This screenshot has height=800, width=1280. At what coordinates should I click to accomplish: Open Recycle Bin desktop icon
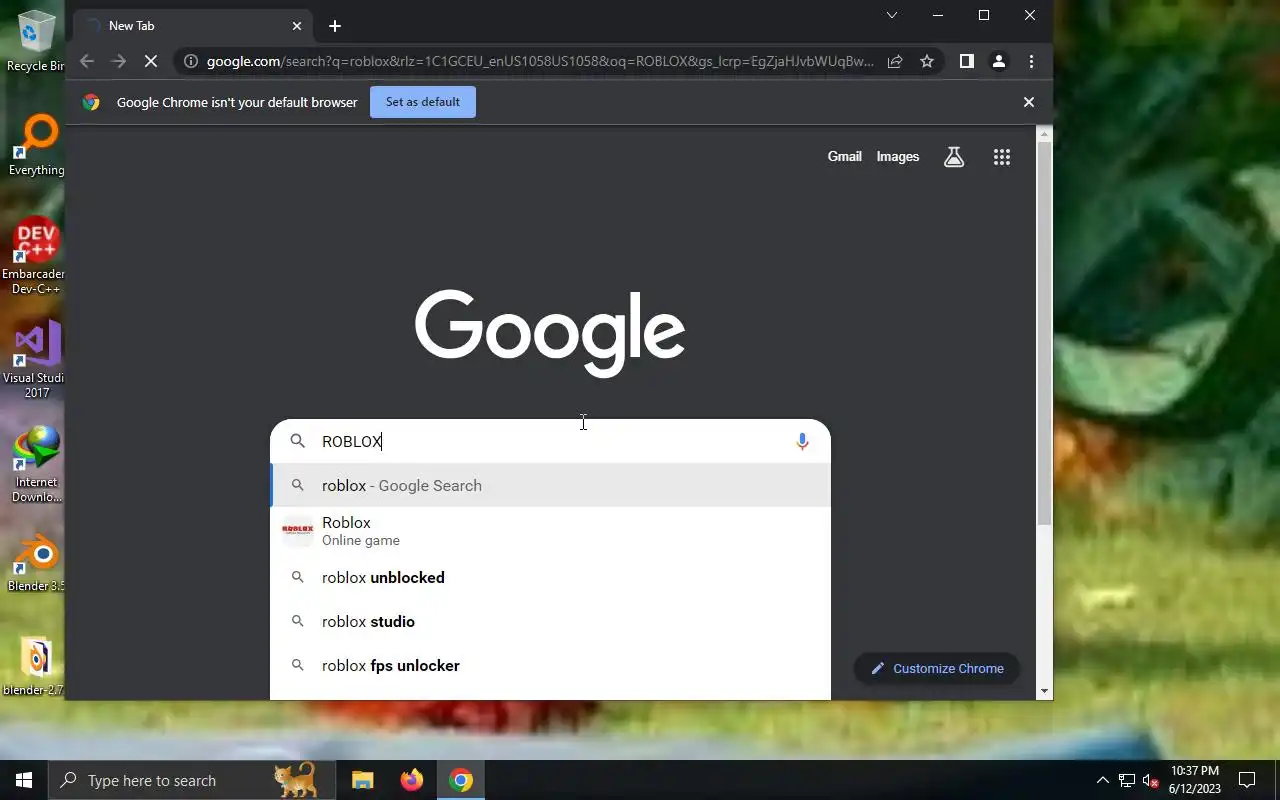(x=35, y=40)
